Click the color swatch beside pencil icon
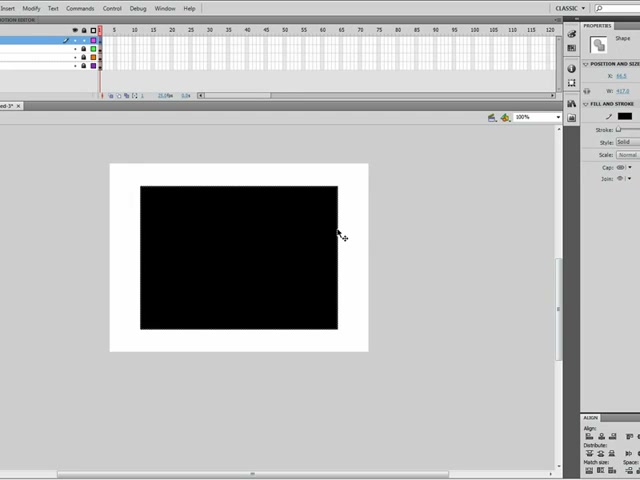The image size is (640, 480). point(624,116)
